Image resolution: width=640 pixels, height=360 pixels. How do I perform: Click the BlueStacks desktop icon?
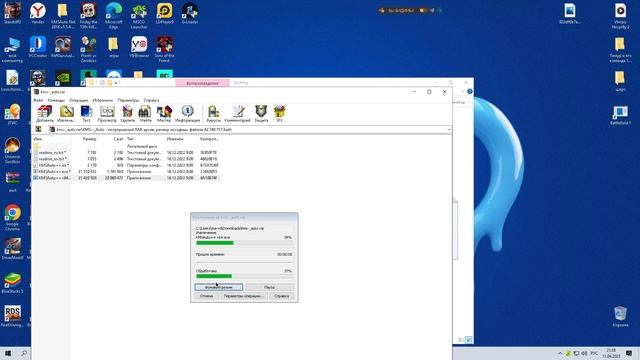coord(12,283)
